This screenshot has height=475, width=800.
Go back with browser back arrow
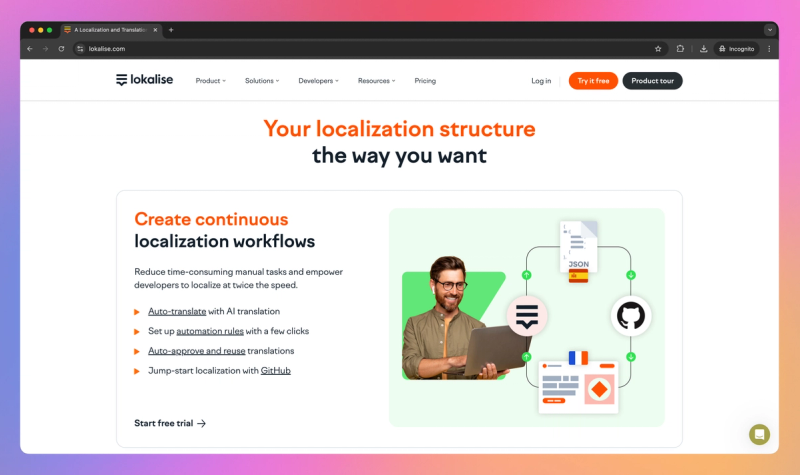coord(30,49)
